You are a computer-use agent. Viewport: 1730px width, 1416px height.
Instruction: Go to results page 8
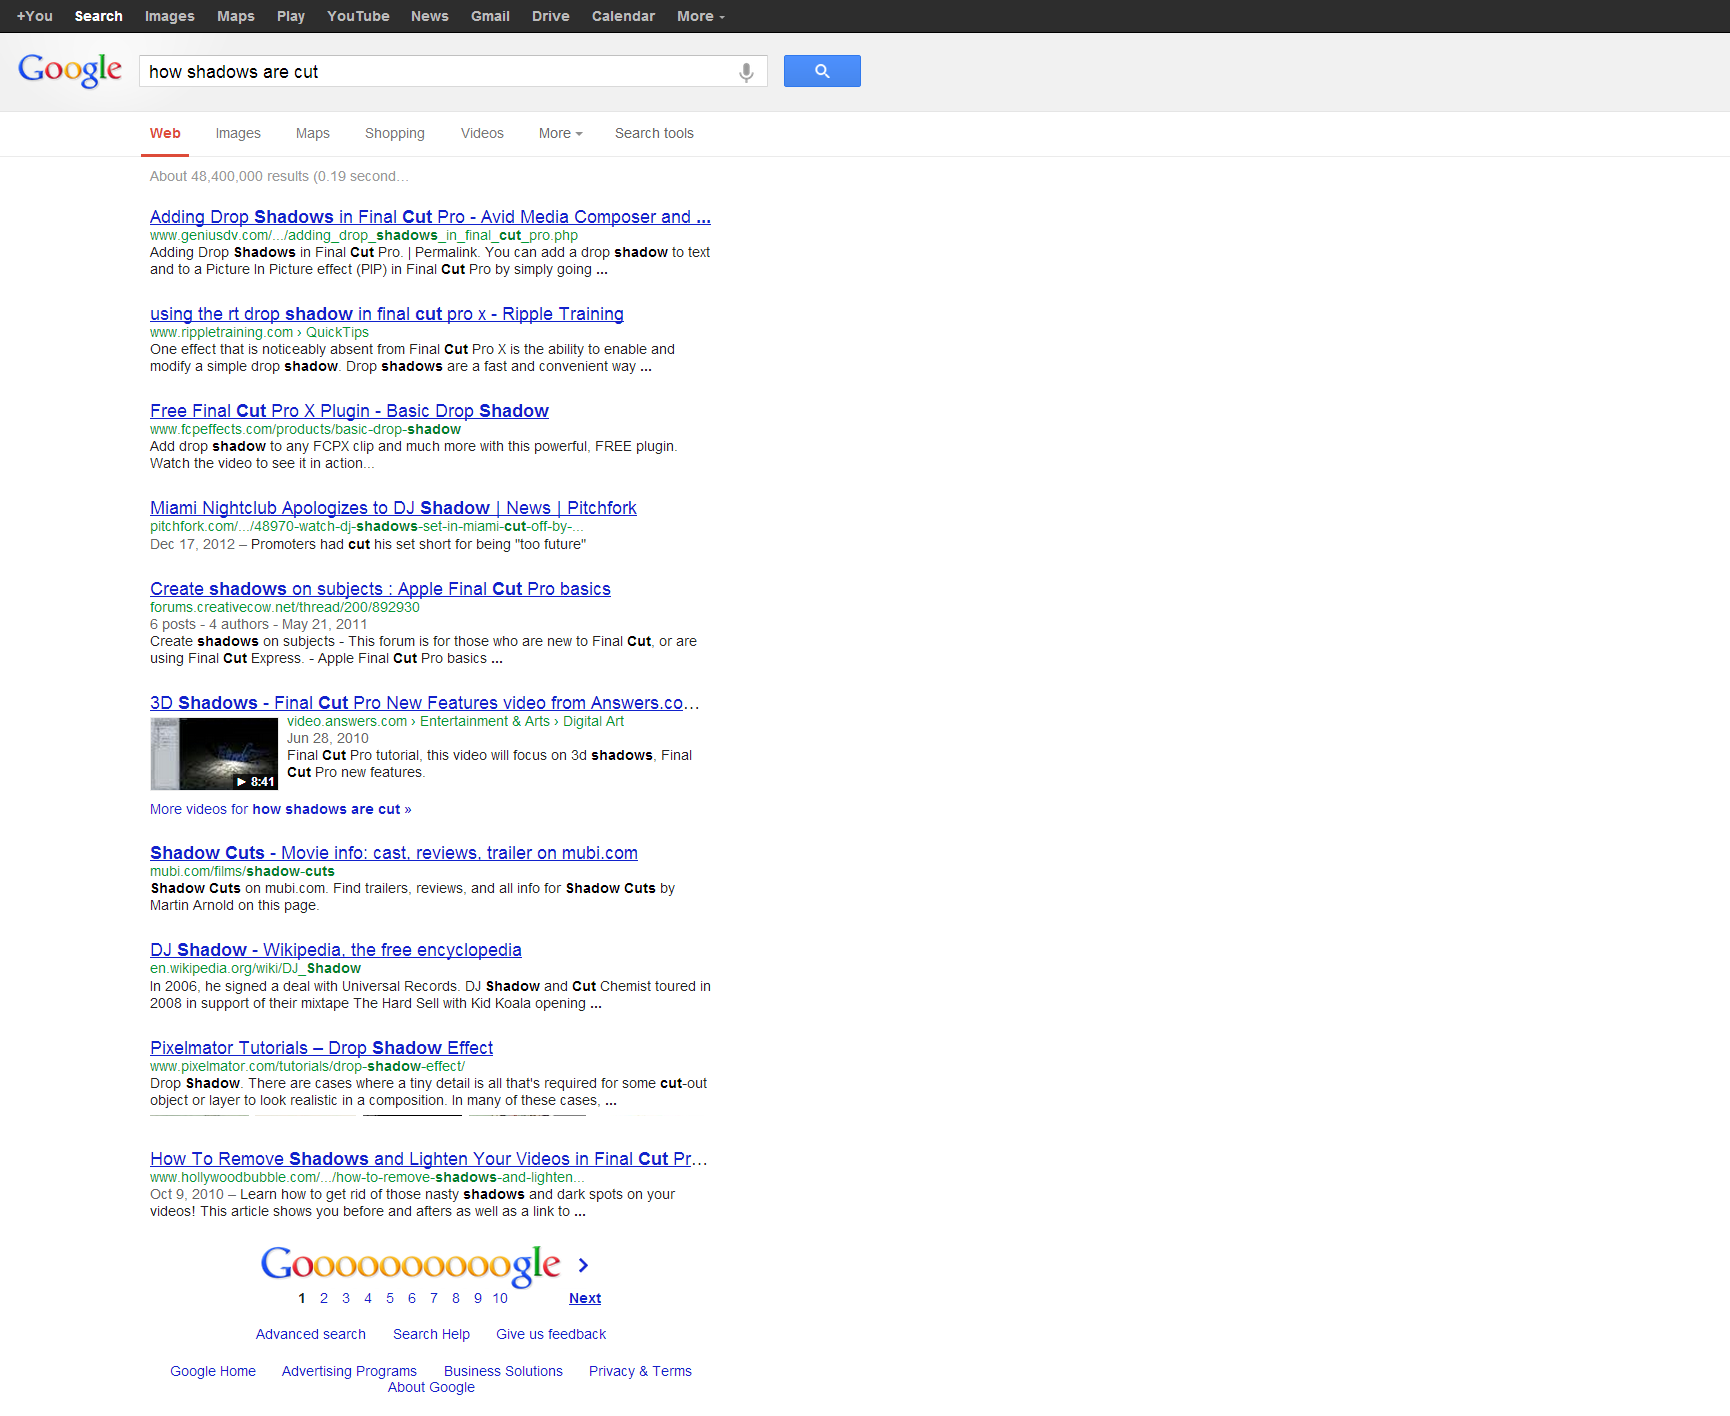click(x=456, y=1298)
